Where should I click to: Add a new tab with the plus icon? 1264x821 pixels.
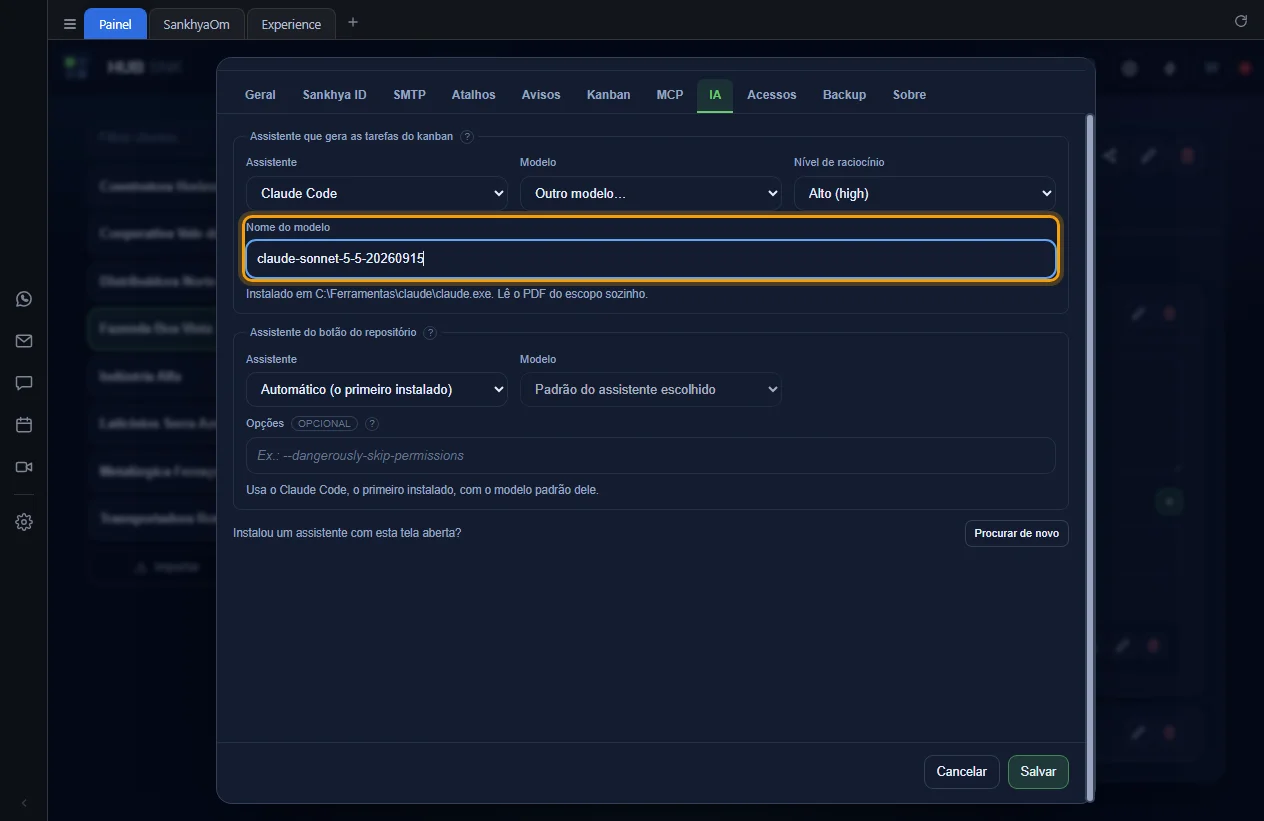tap(353, 22)
